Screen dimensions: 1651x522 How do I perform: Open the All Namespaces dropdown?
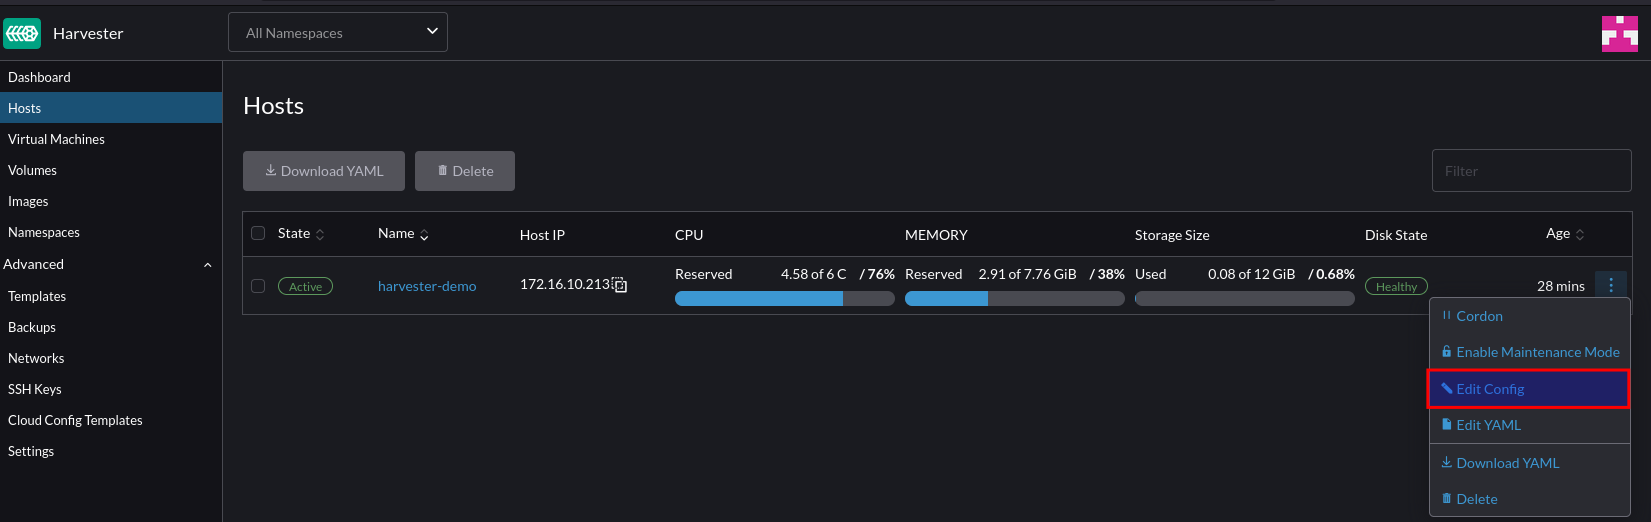point(338,32)
